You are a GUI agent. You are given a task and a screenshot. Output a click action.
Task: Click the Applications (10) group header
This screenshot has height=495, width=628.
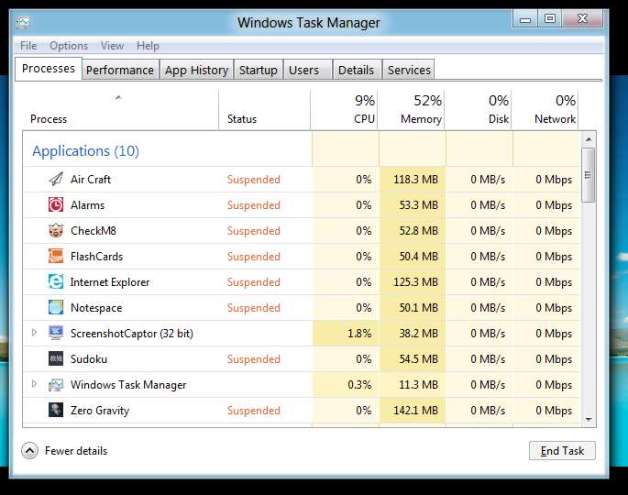[86, 151]
